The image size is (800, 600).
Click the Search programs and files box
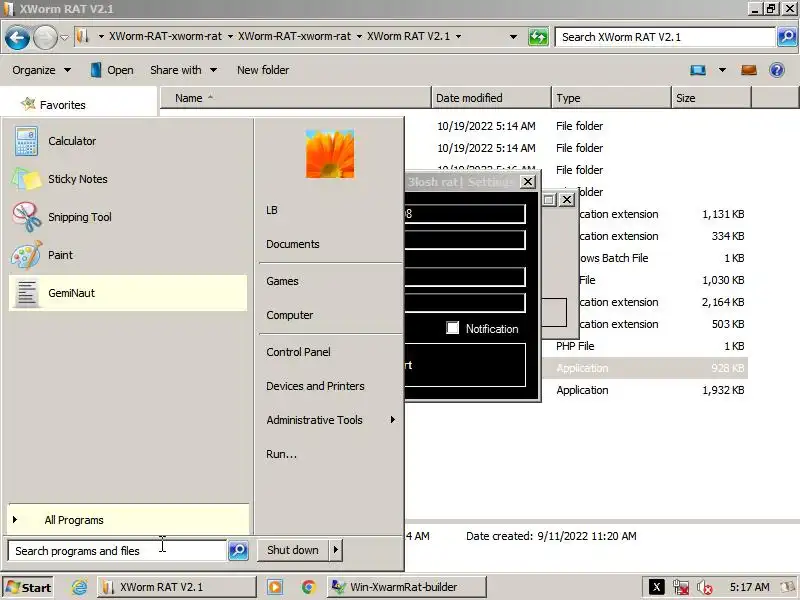pos(117,551)
